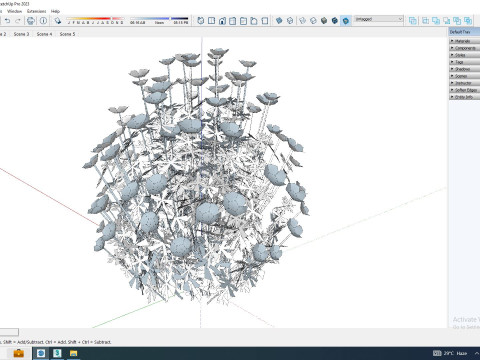This screenshot has width=480, height=360.
Task: Open the SketchUp taskbar icon
Action: point(57,353)
